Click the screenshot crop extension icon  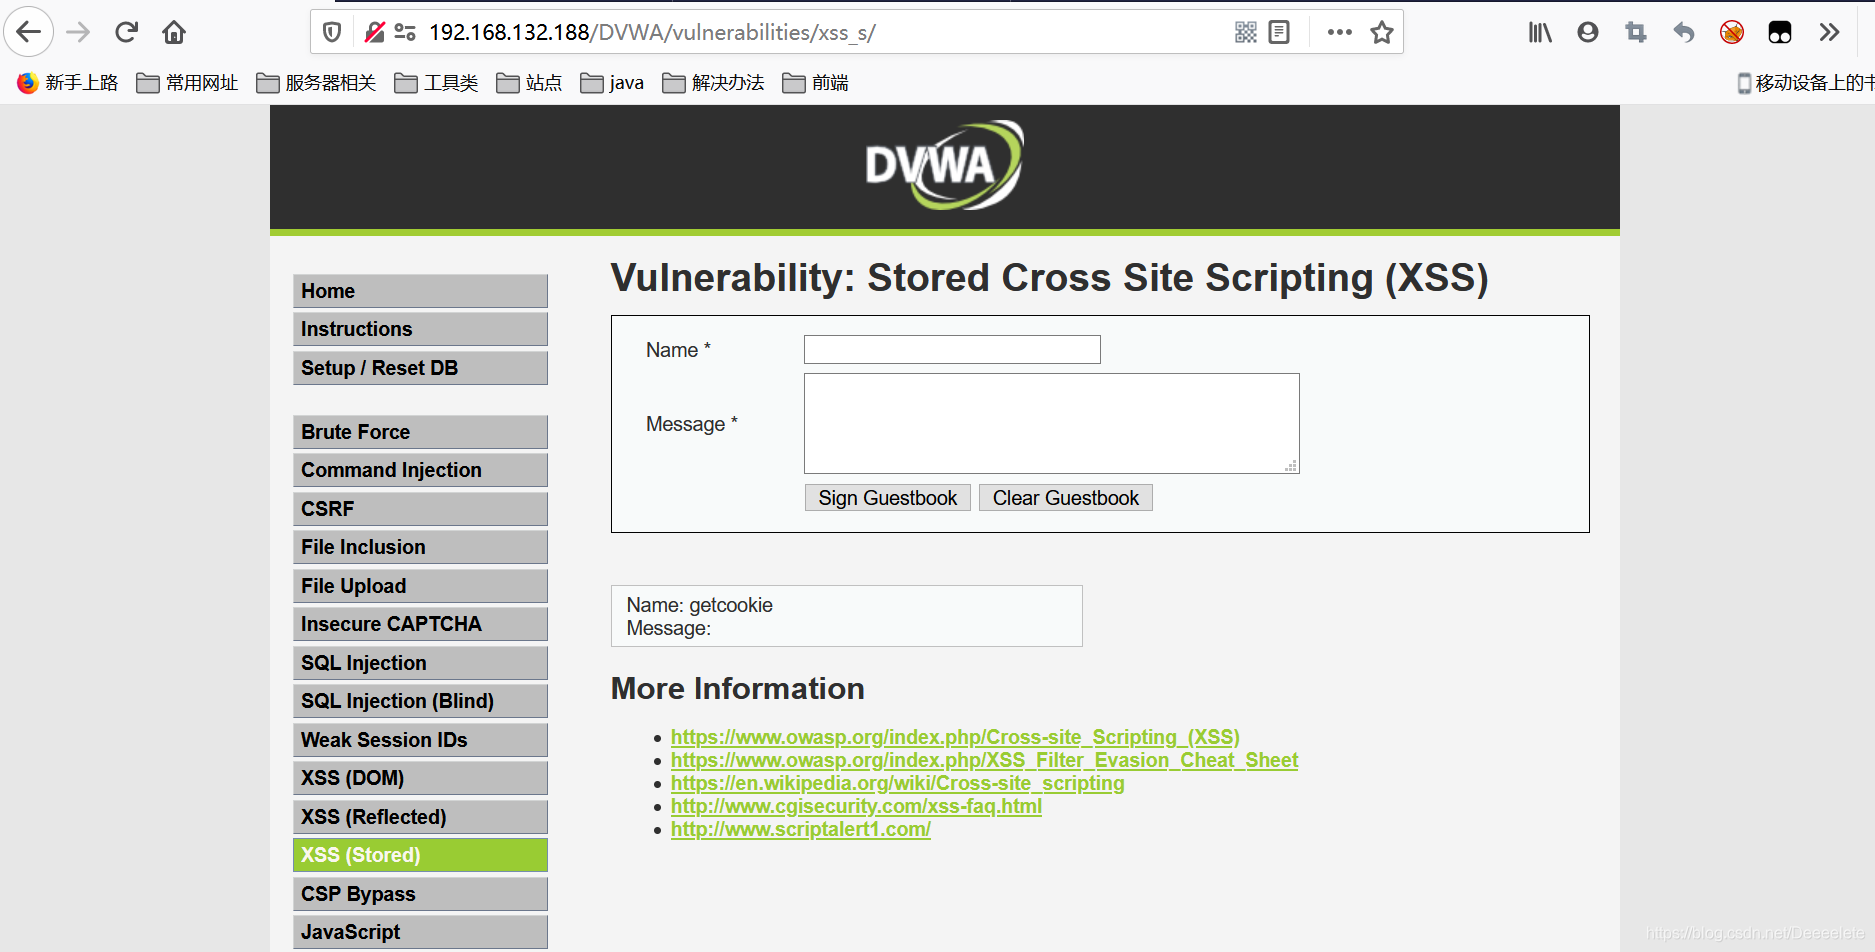coord(1636,32)
